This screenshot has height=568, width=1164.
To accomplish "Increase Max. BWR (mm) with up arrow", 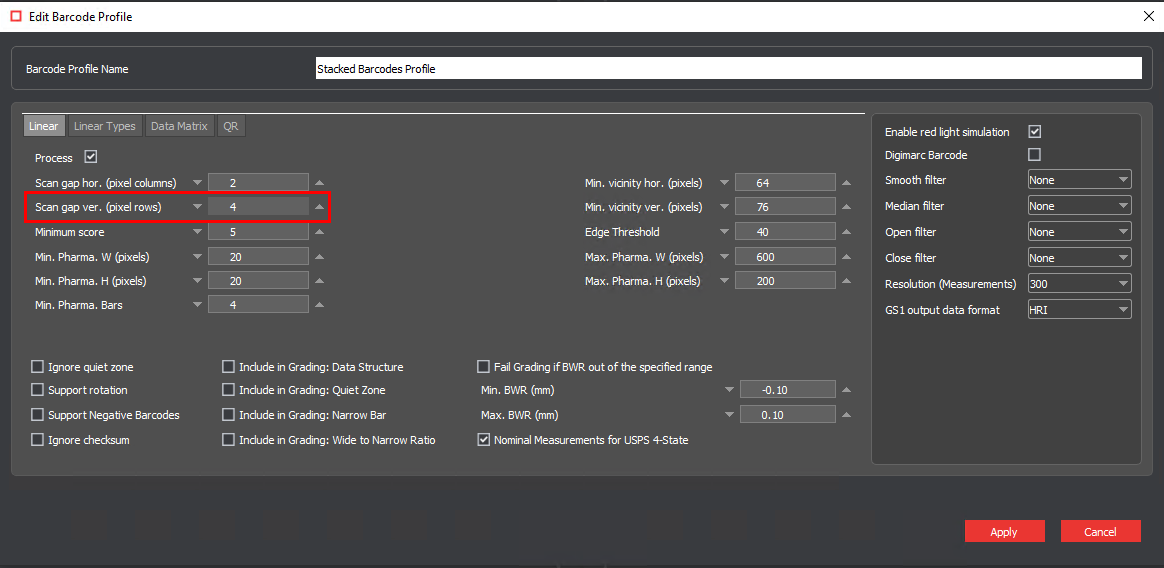I will point(846,415).
